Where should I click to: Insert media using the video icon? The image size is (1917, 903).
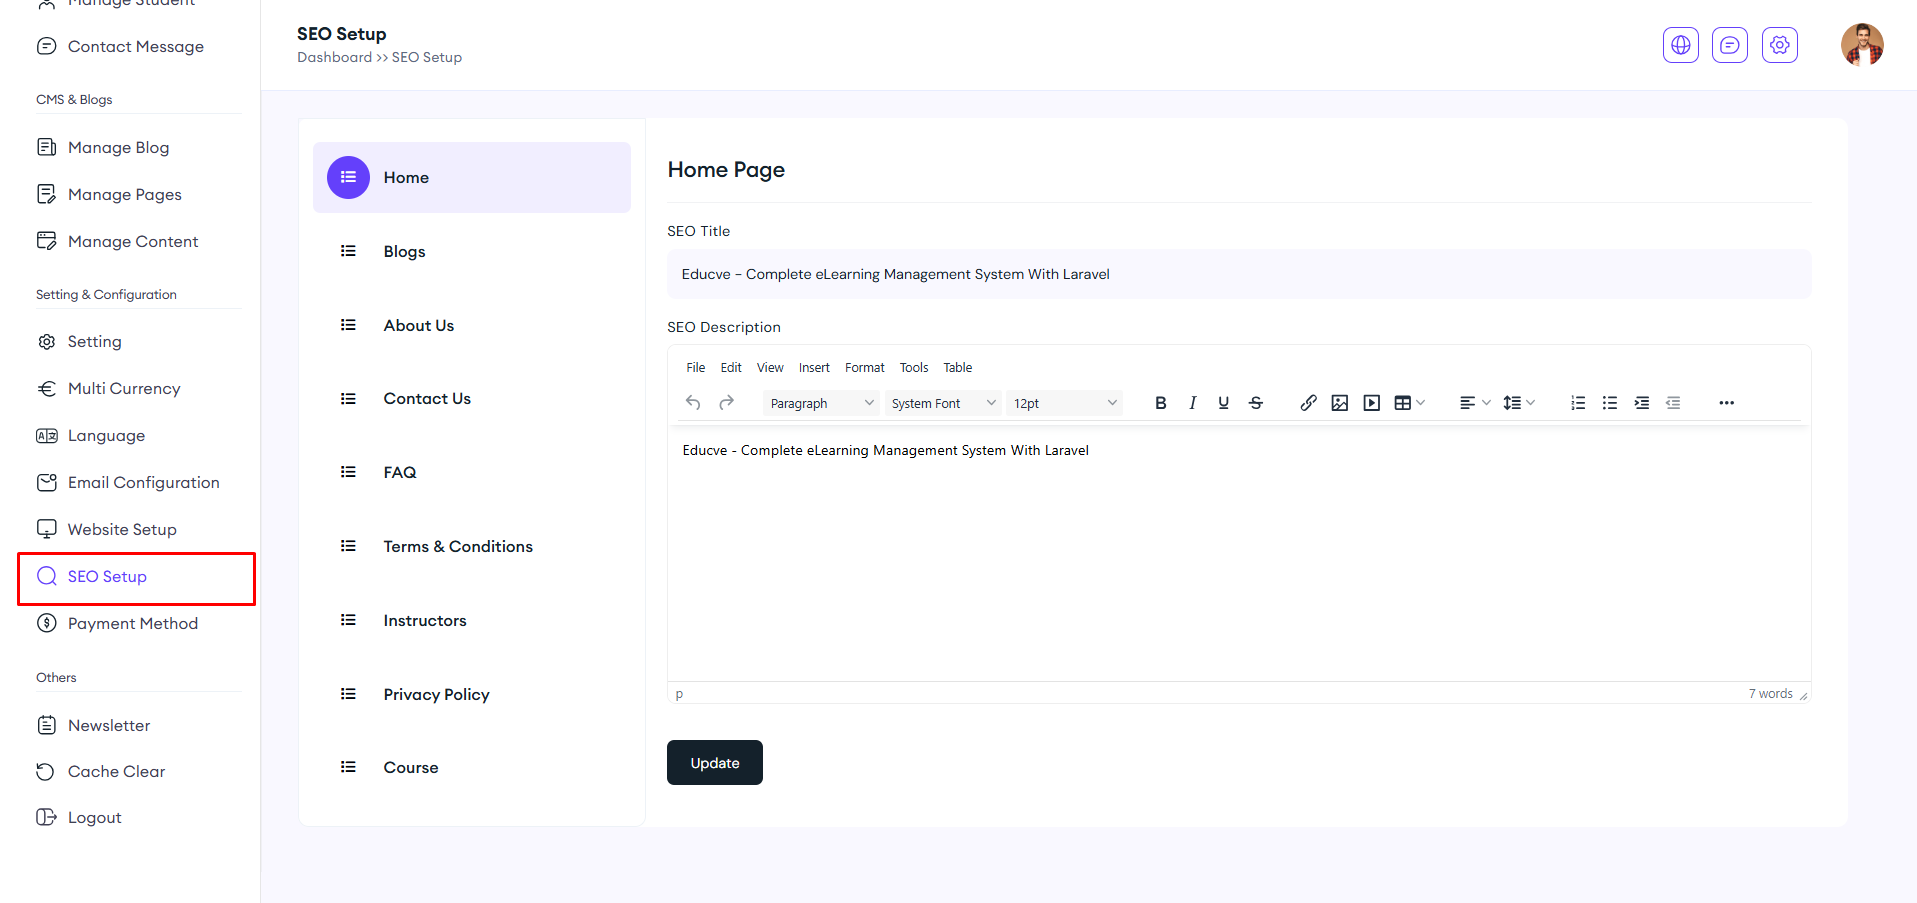coord(1372,403)
